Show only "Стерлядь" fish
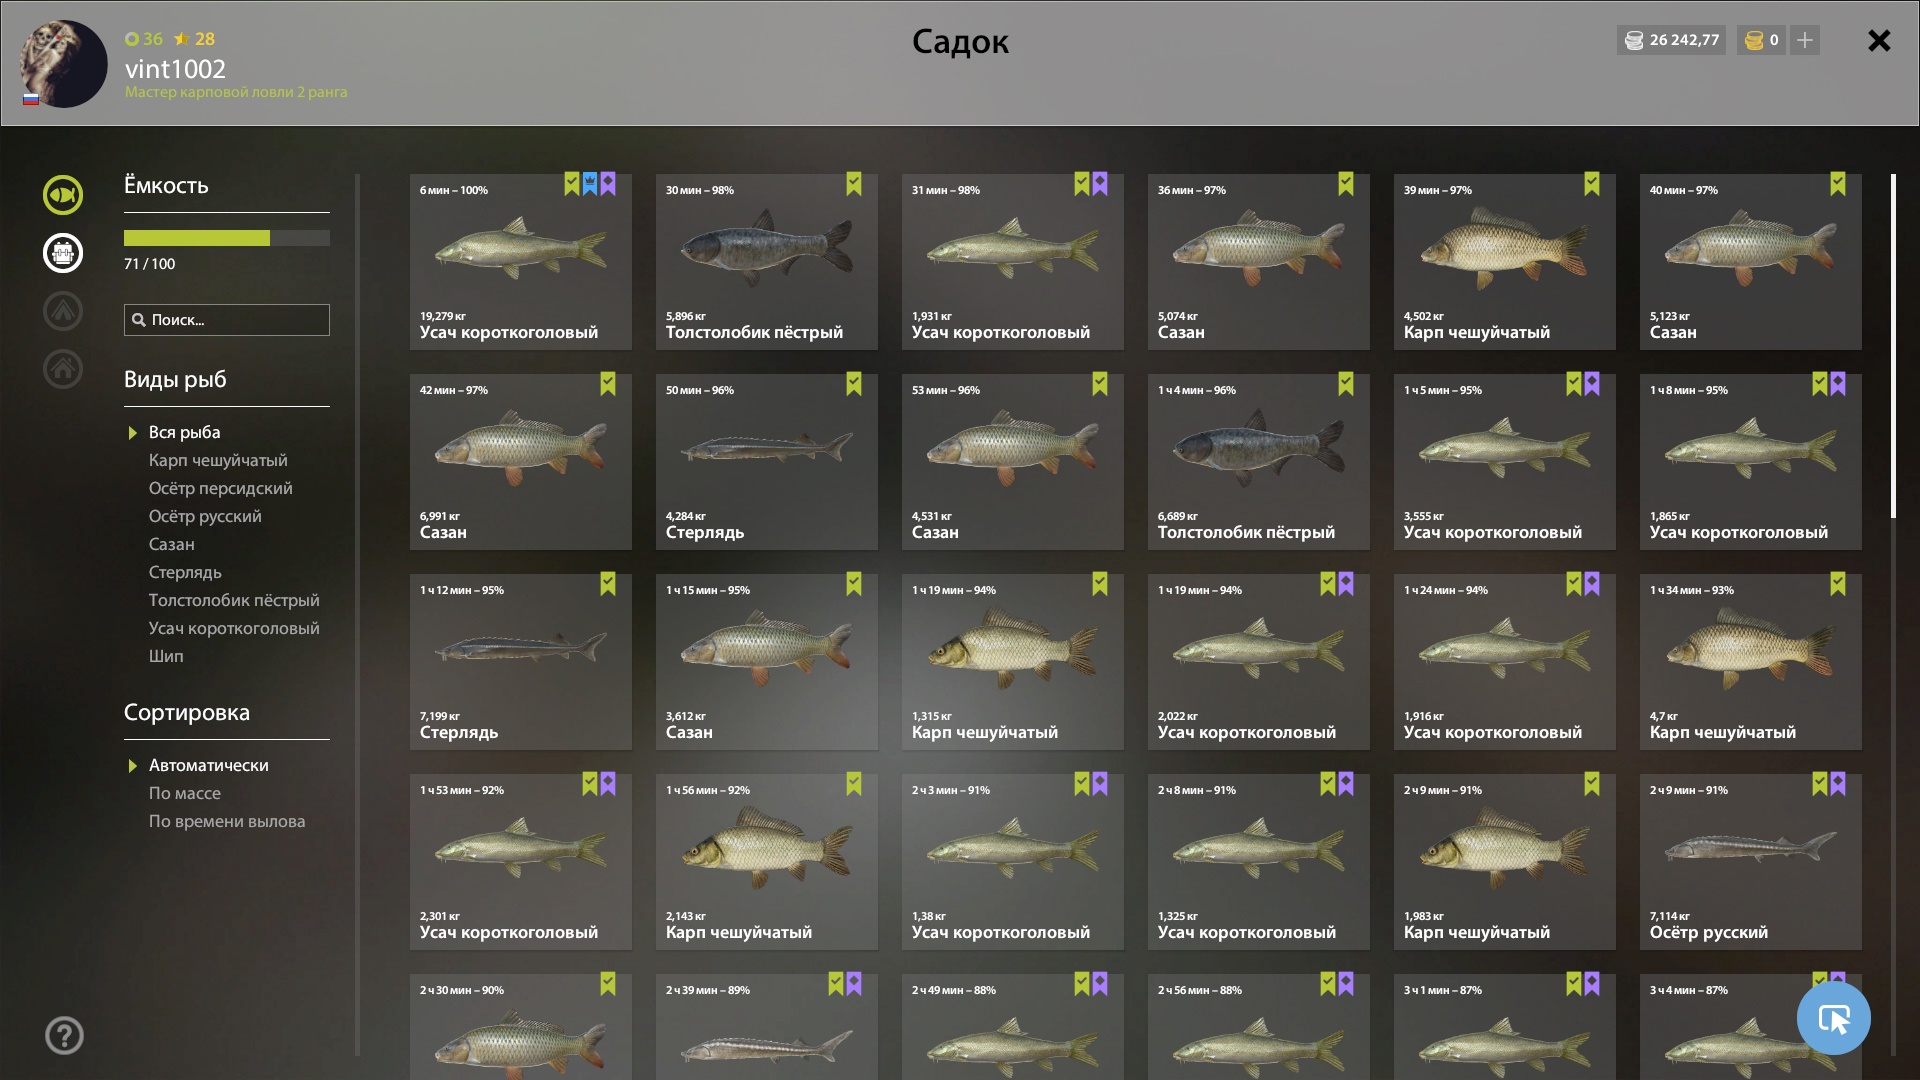Image resolution: width=1920 pixels, height=1080 pixels. tap(185, 572)
